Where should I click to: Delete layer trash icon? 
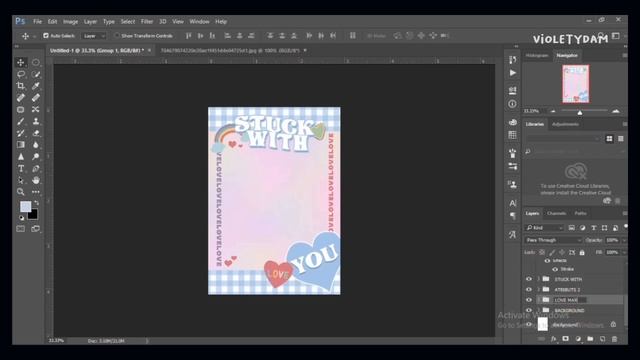pos(614,339)
